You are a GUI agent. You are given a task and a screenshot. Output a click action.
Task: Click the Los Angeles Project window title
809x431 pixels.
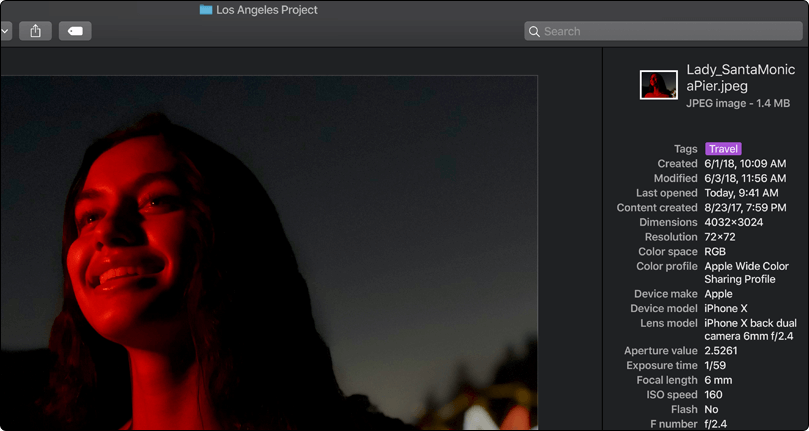pos(267,10)
